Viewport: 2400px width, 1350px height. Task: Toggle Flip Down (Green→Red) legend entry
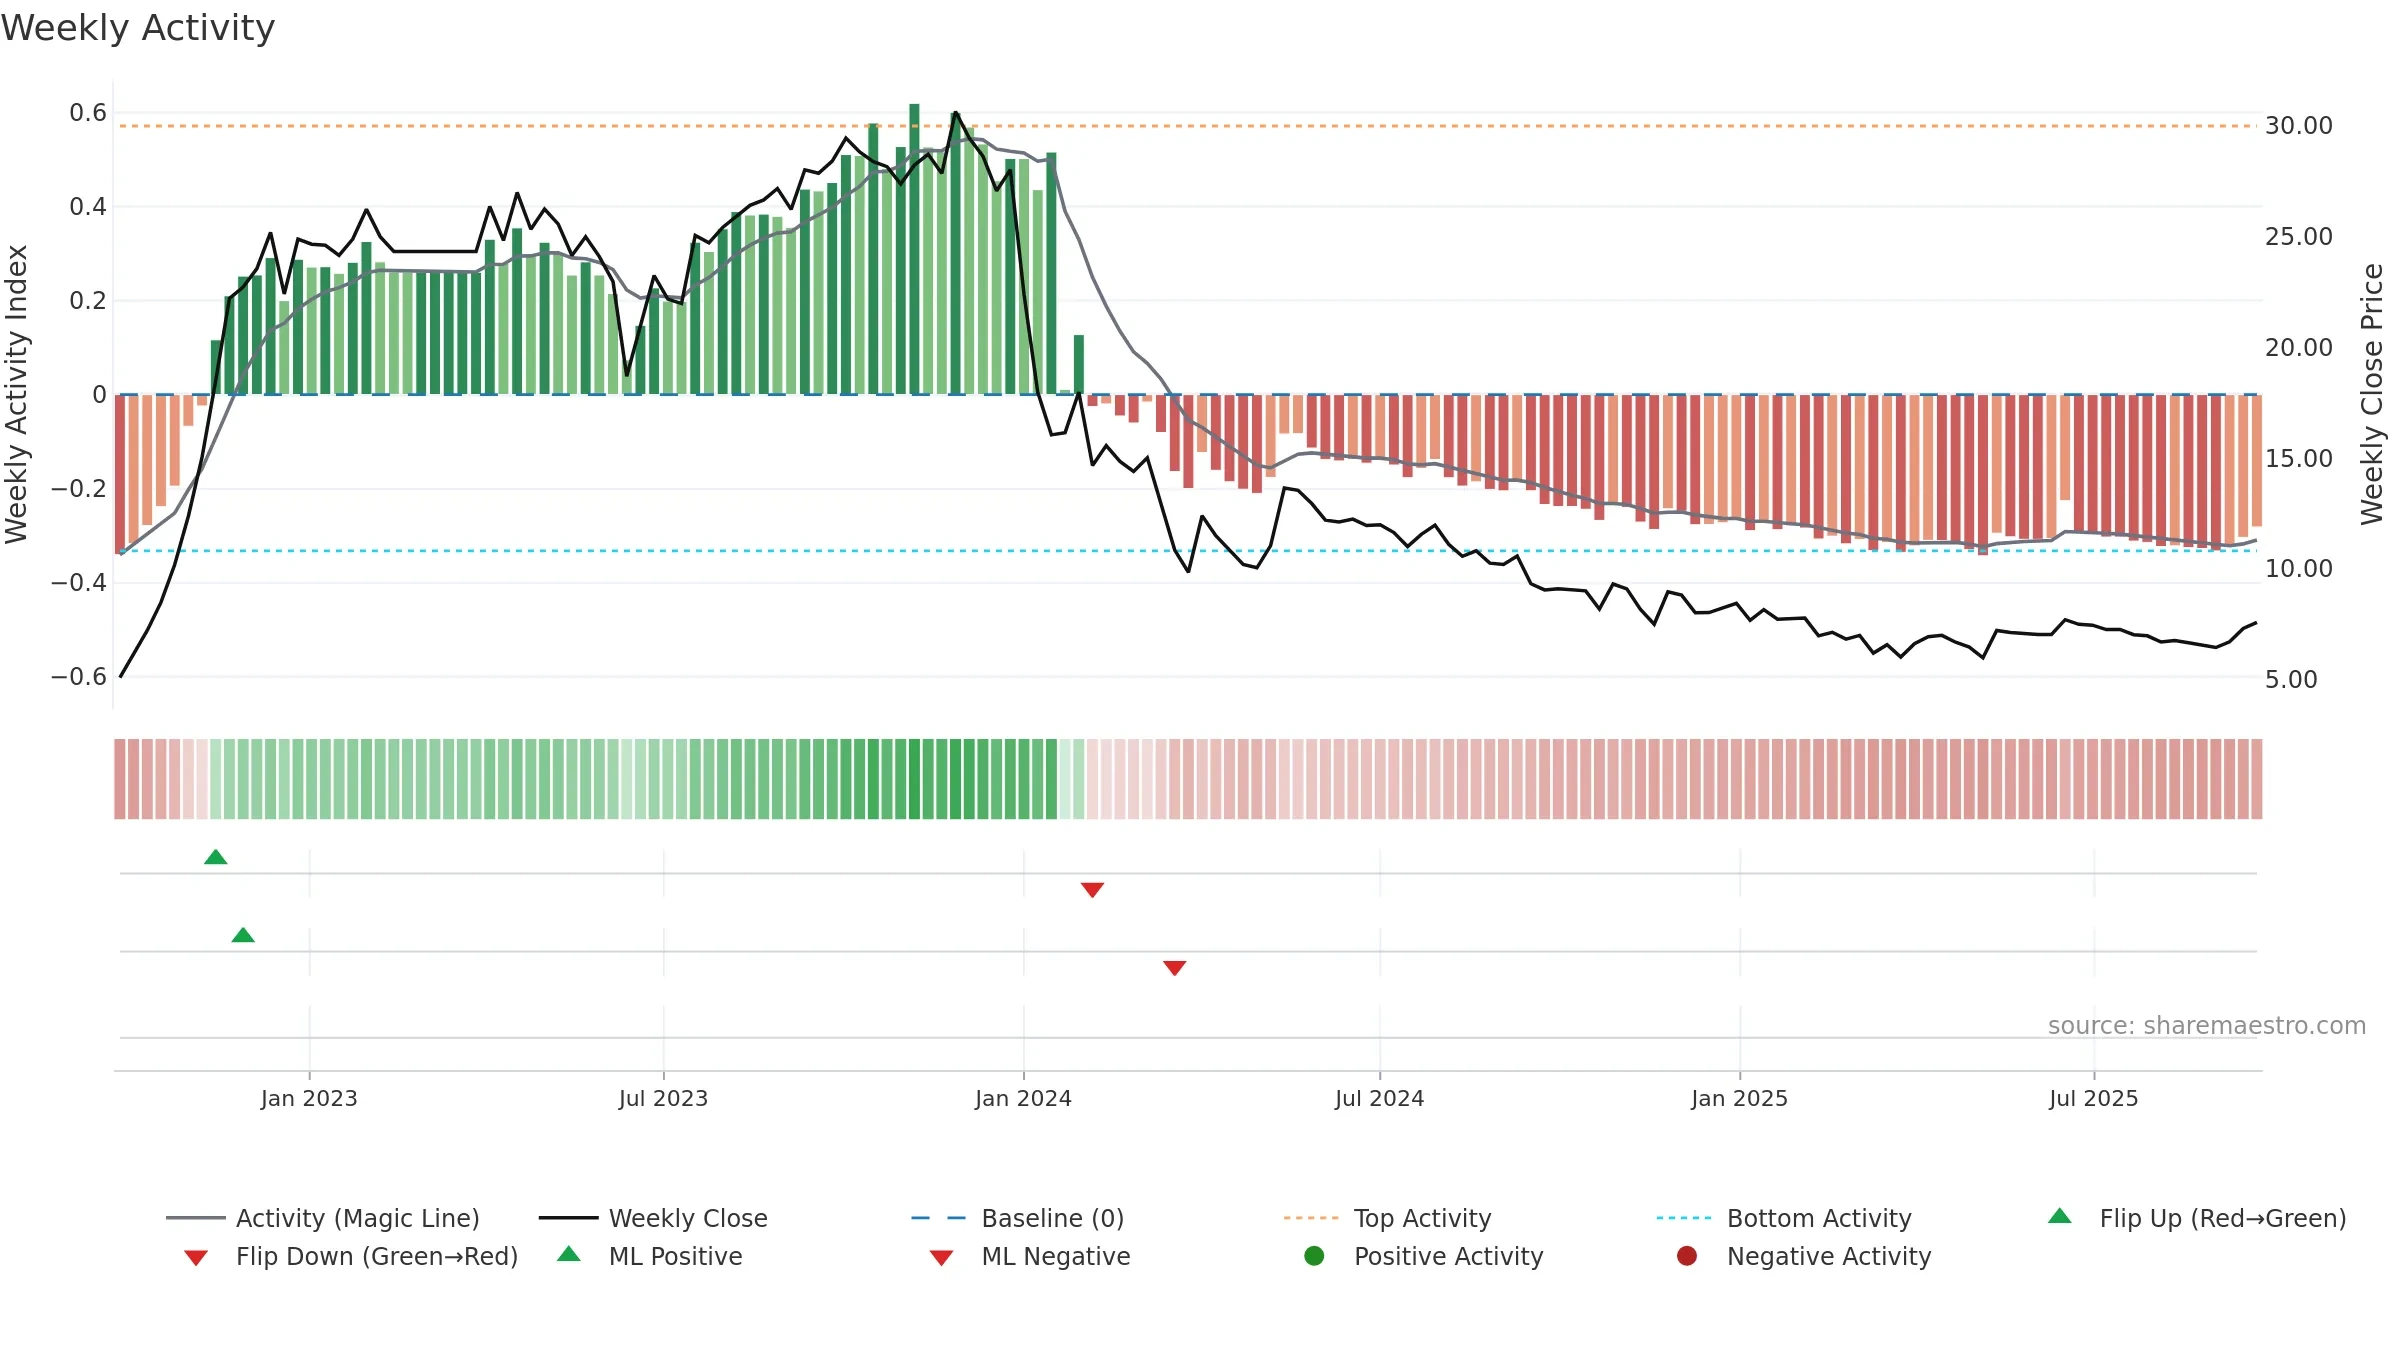click(350, 1256)
